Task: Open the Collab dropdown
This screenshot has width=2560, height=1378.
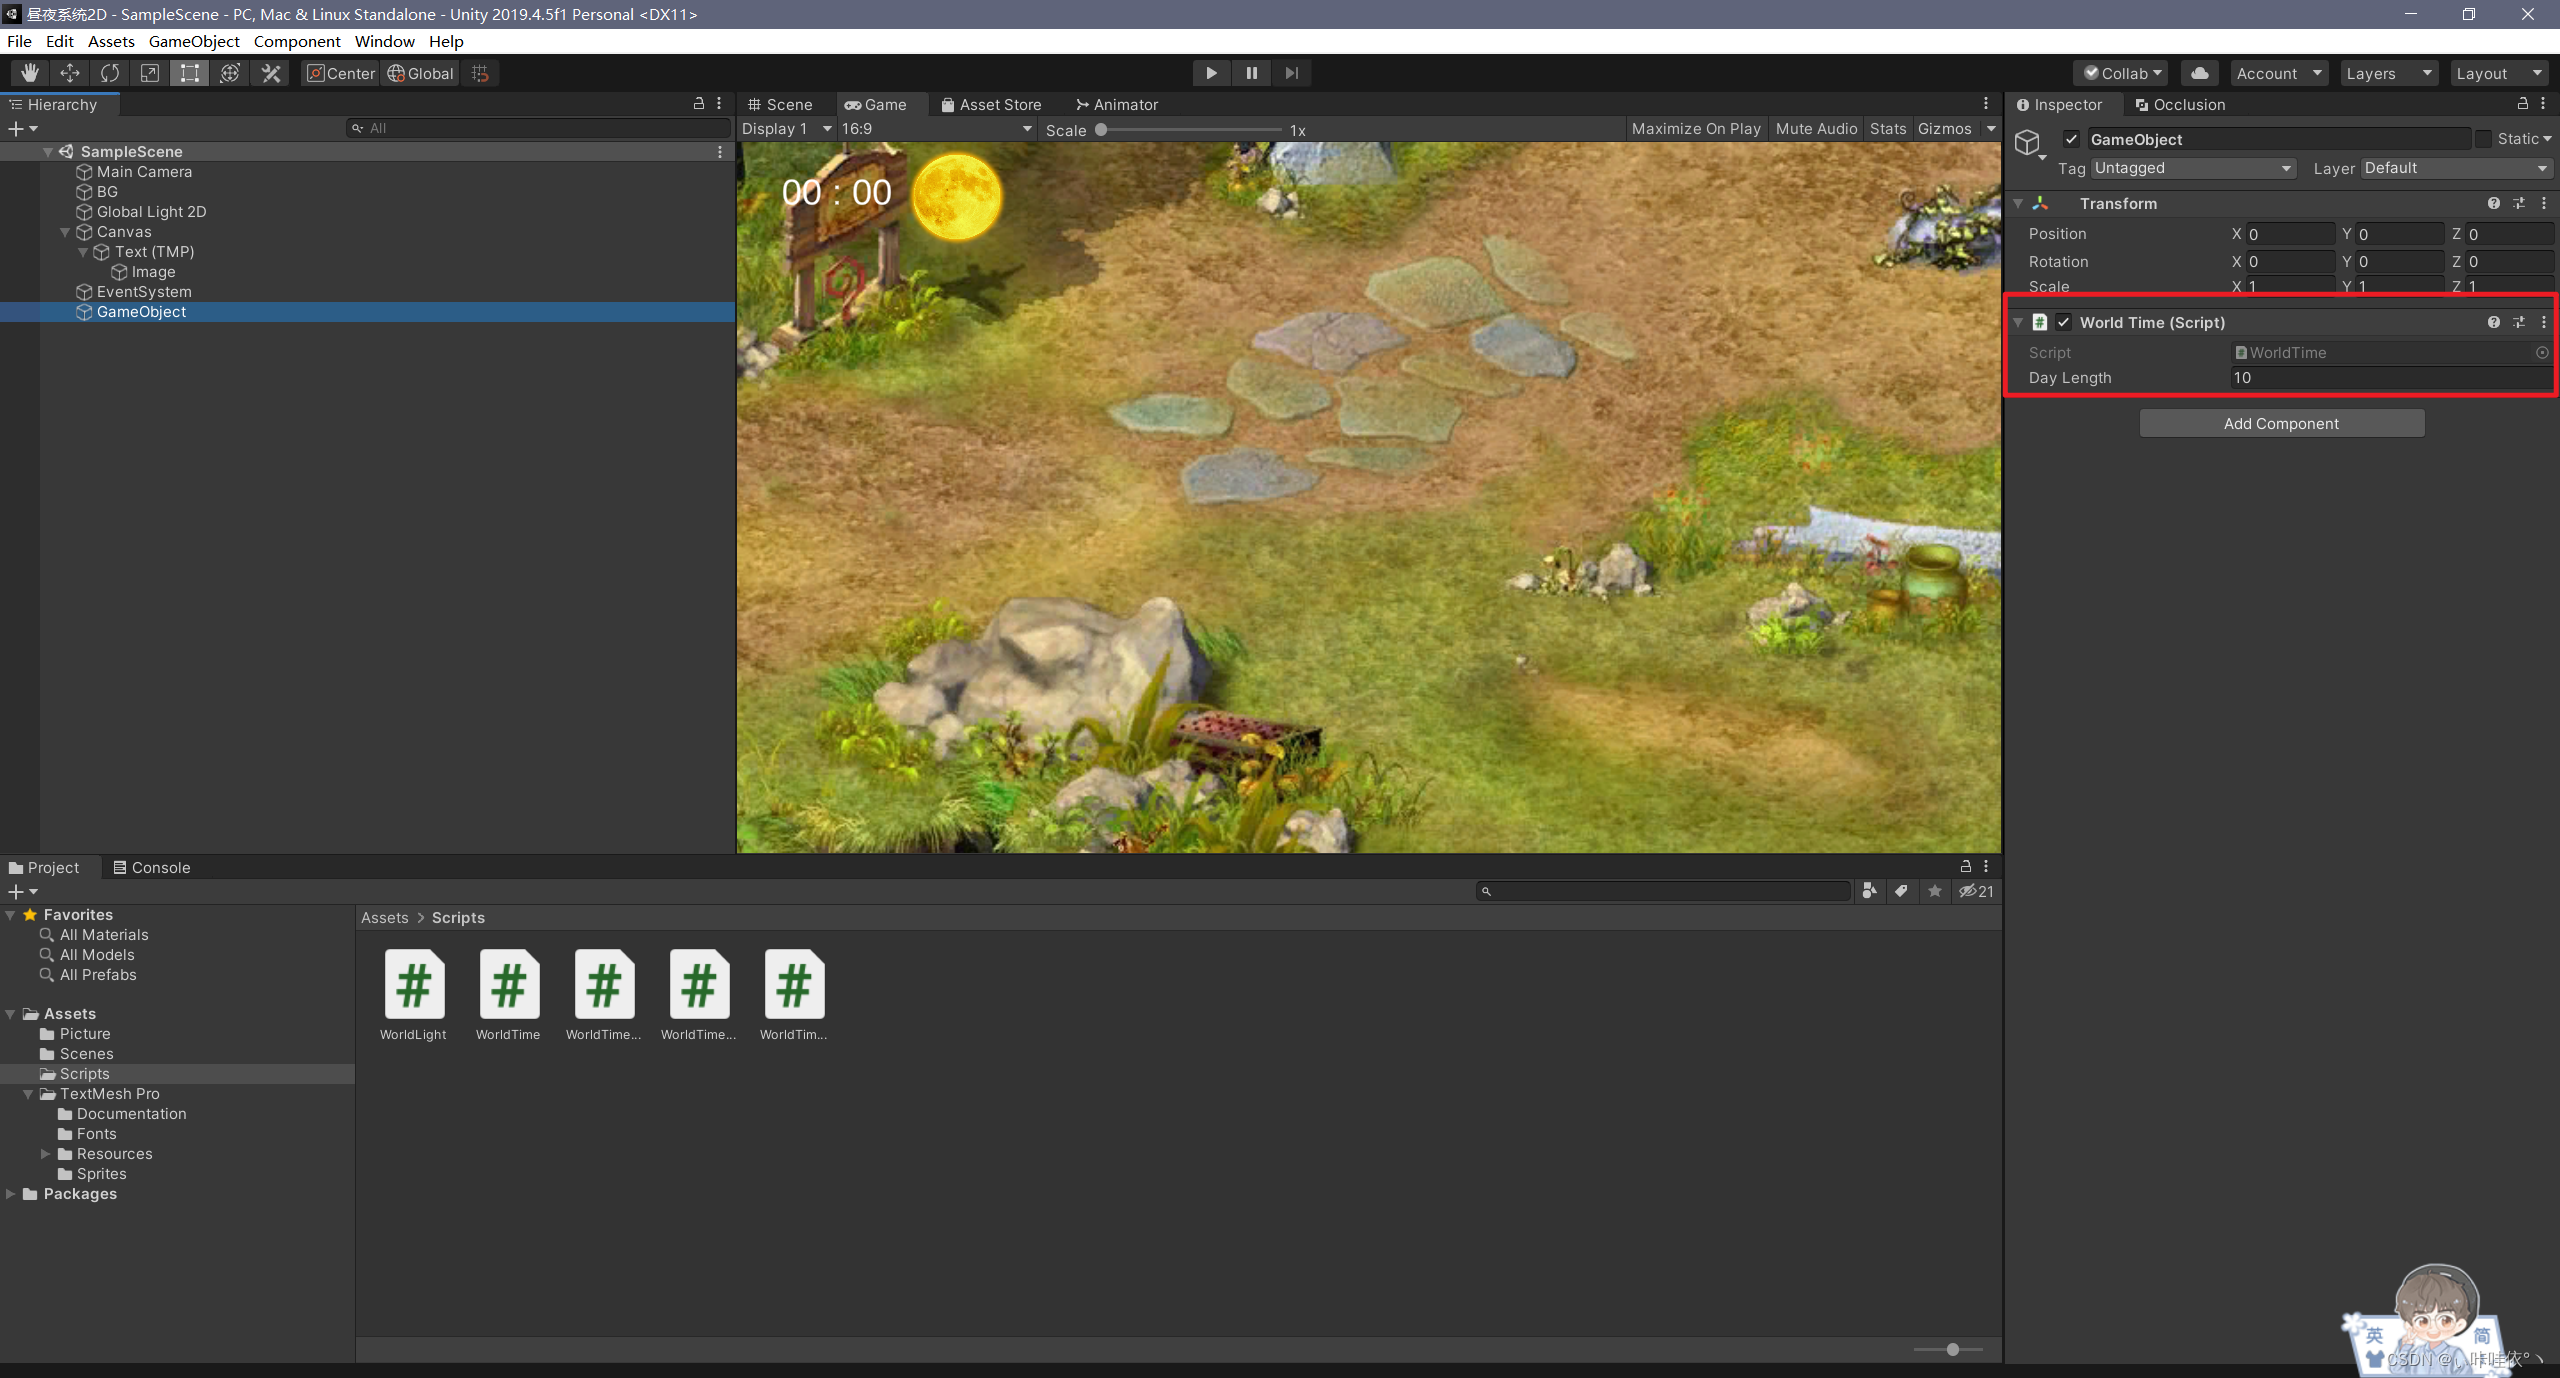Action: coord(2121,73)
